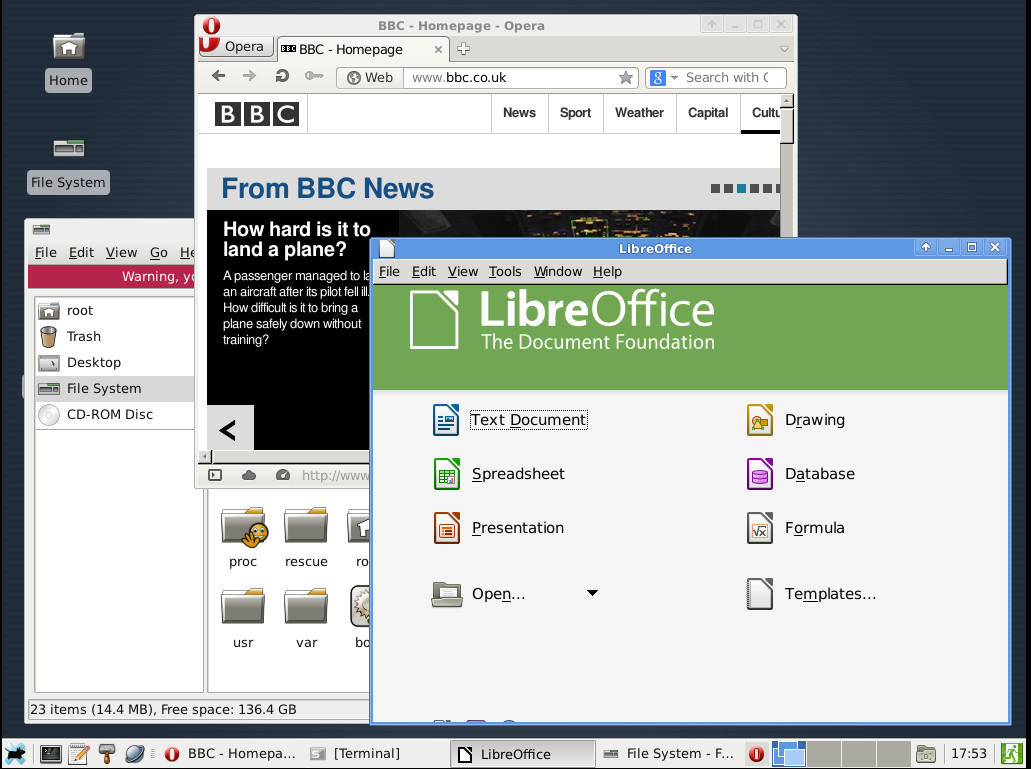Select root in file manager sidebar
The width and height of the screenshot is (1031, 769).
pyautogui.click(x=114, y=310)
